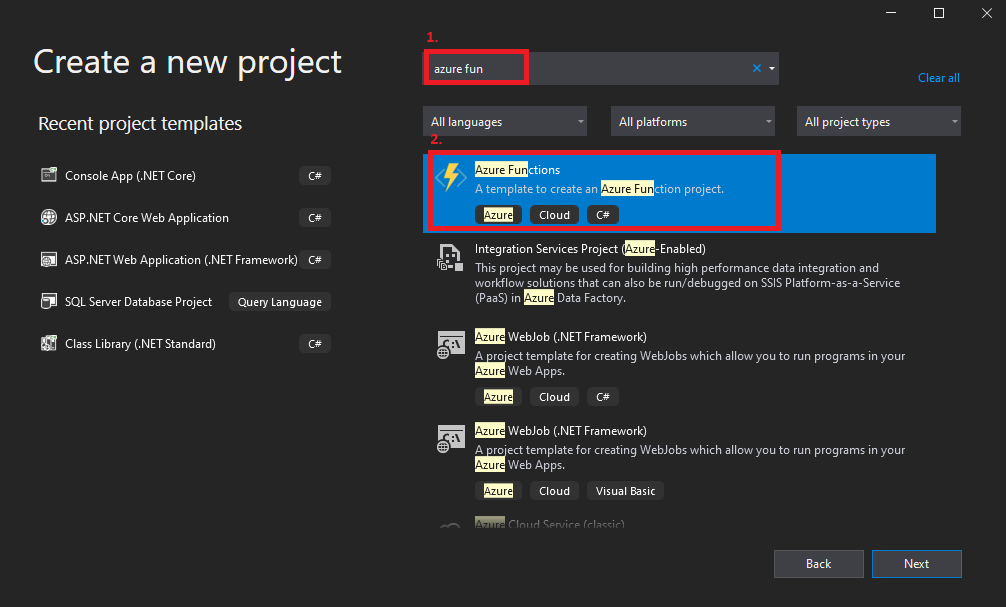Click the SQL Server Database Project icon

click(x=48, y=300)
